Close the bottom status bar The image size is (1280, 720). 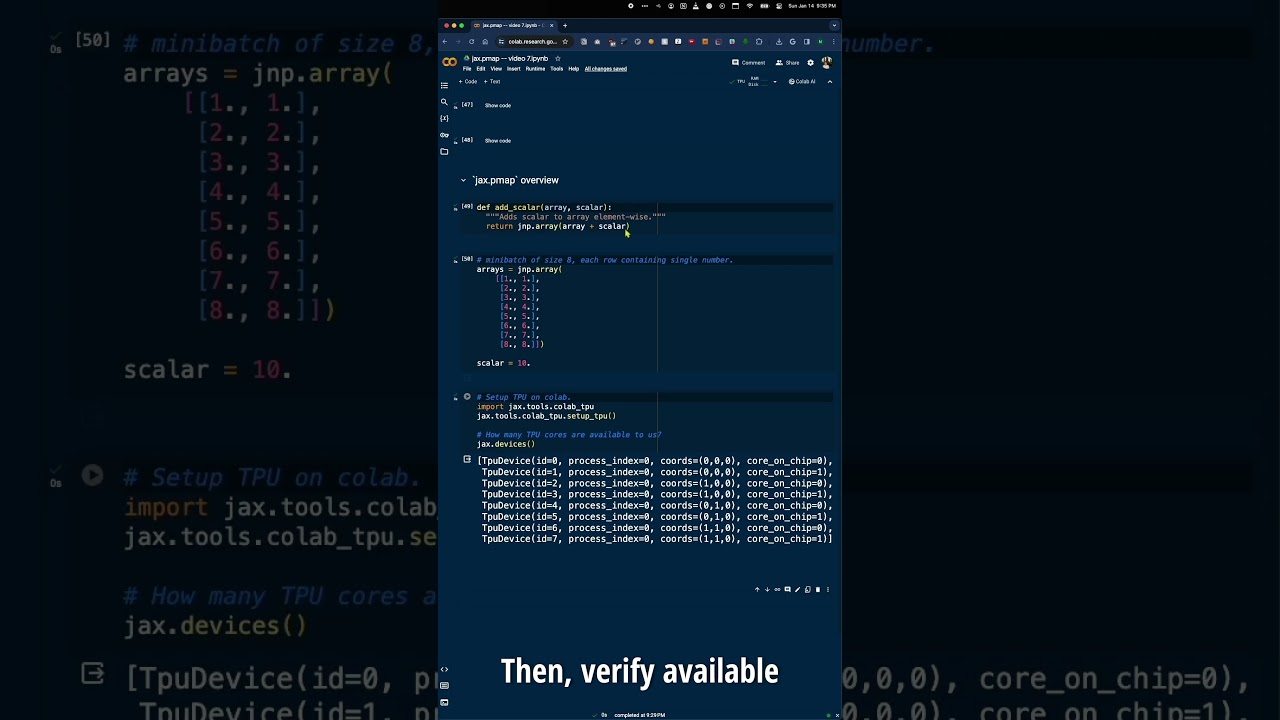coord(837,715)
